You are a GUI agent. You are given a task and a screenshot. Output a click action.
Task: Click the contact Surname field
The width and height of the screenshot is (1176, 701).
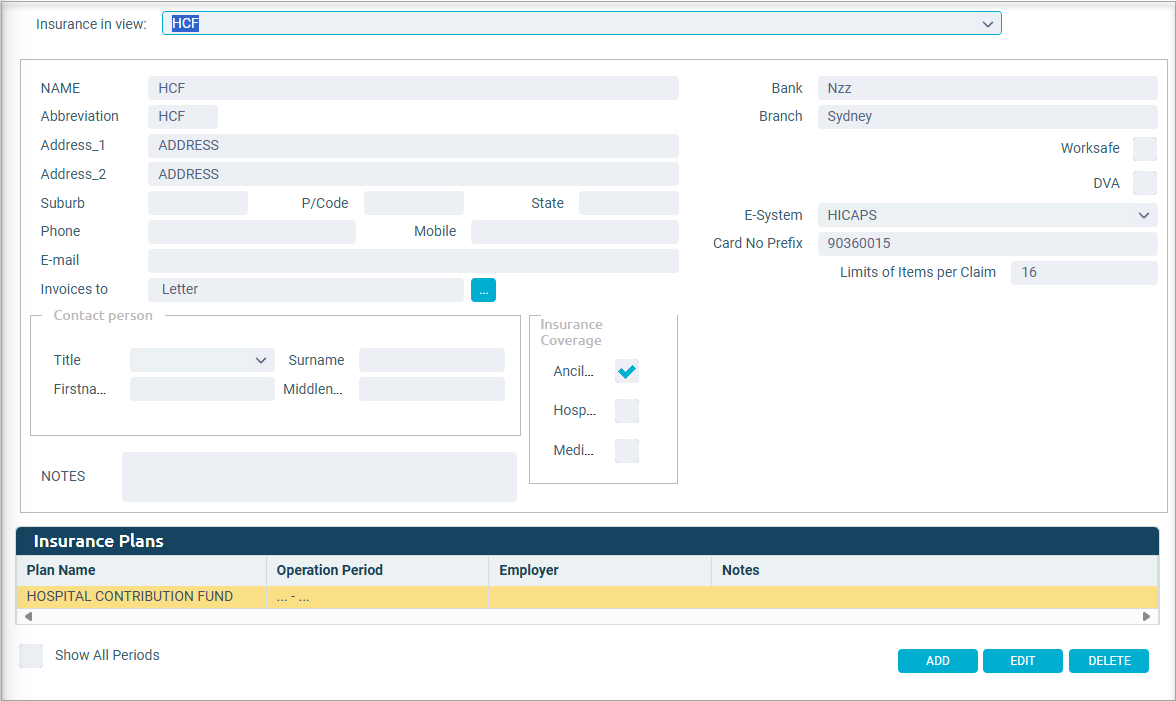click(x=432, y=360)
